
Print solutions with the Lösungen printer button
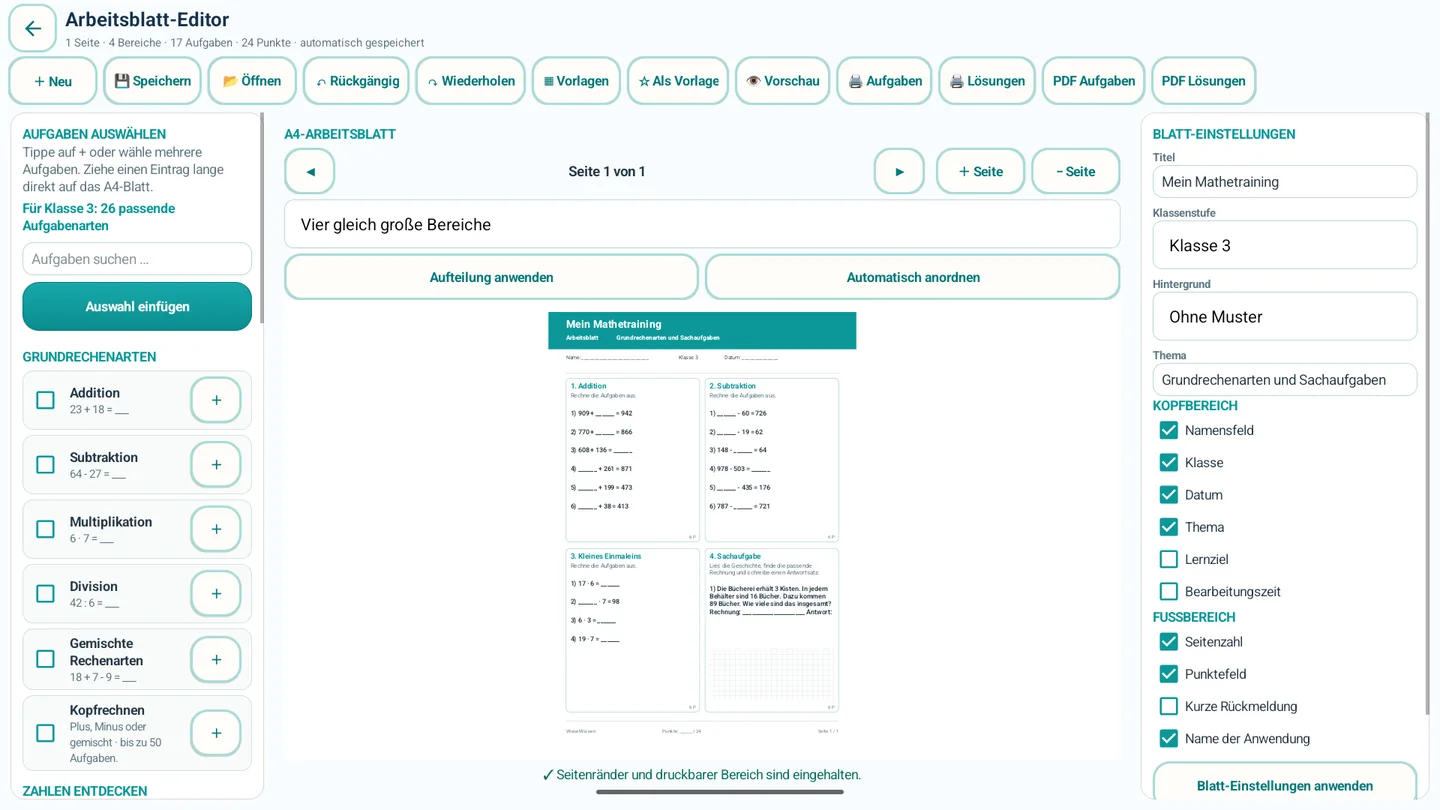pyautogui.click(x=987, y=81)
